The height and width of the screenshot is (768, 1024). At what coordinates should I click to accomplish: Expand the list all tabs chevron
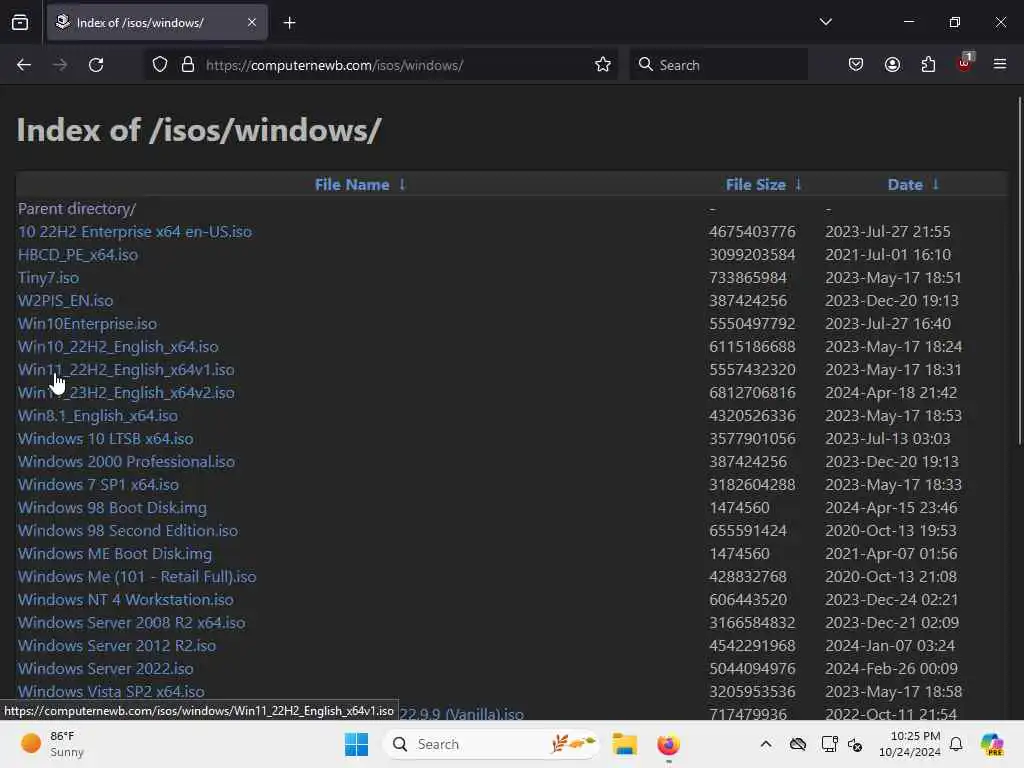pos(825,22)
